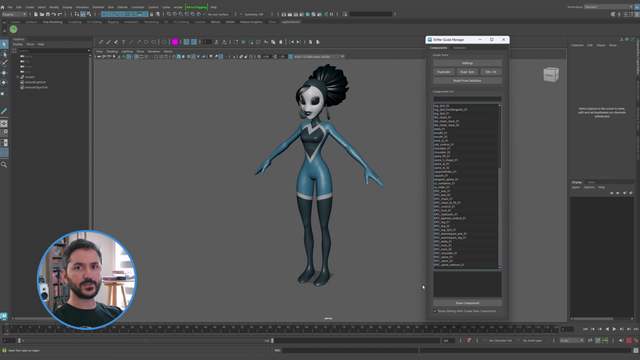The image size is (640, 360).
Task: Open the mGear menu
Action: (x=178, y=7)
